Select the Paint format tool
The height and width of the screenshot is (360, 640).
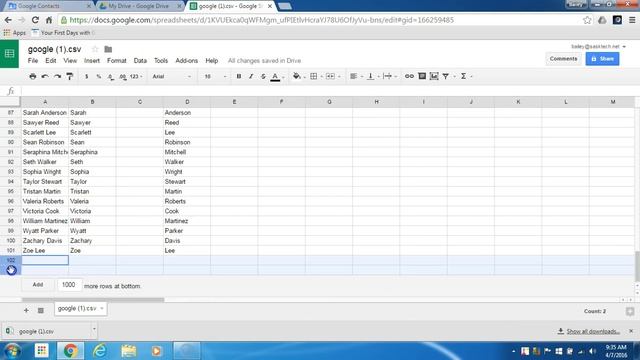coord(70,76)
